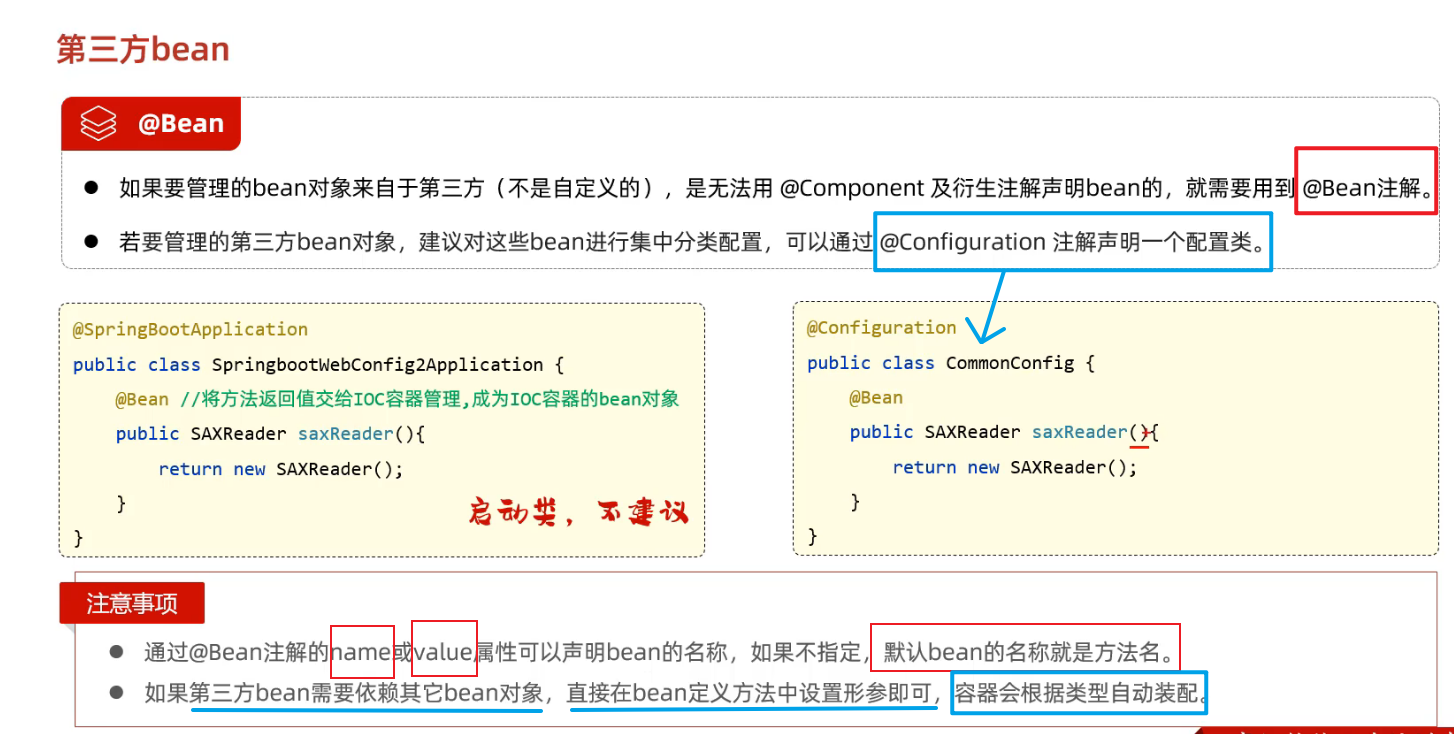This screenshot has width=1454, height=734.
Task: Select the CommonConfig class name
Action: [x=1010, y=362]
